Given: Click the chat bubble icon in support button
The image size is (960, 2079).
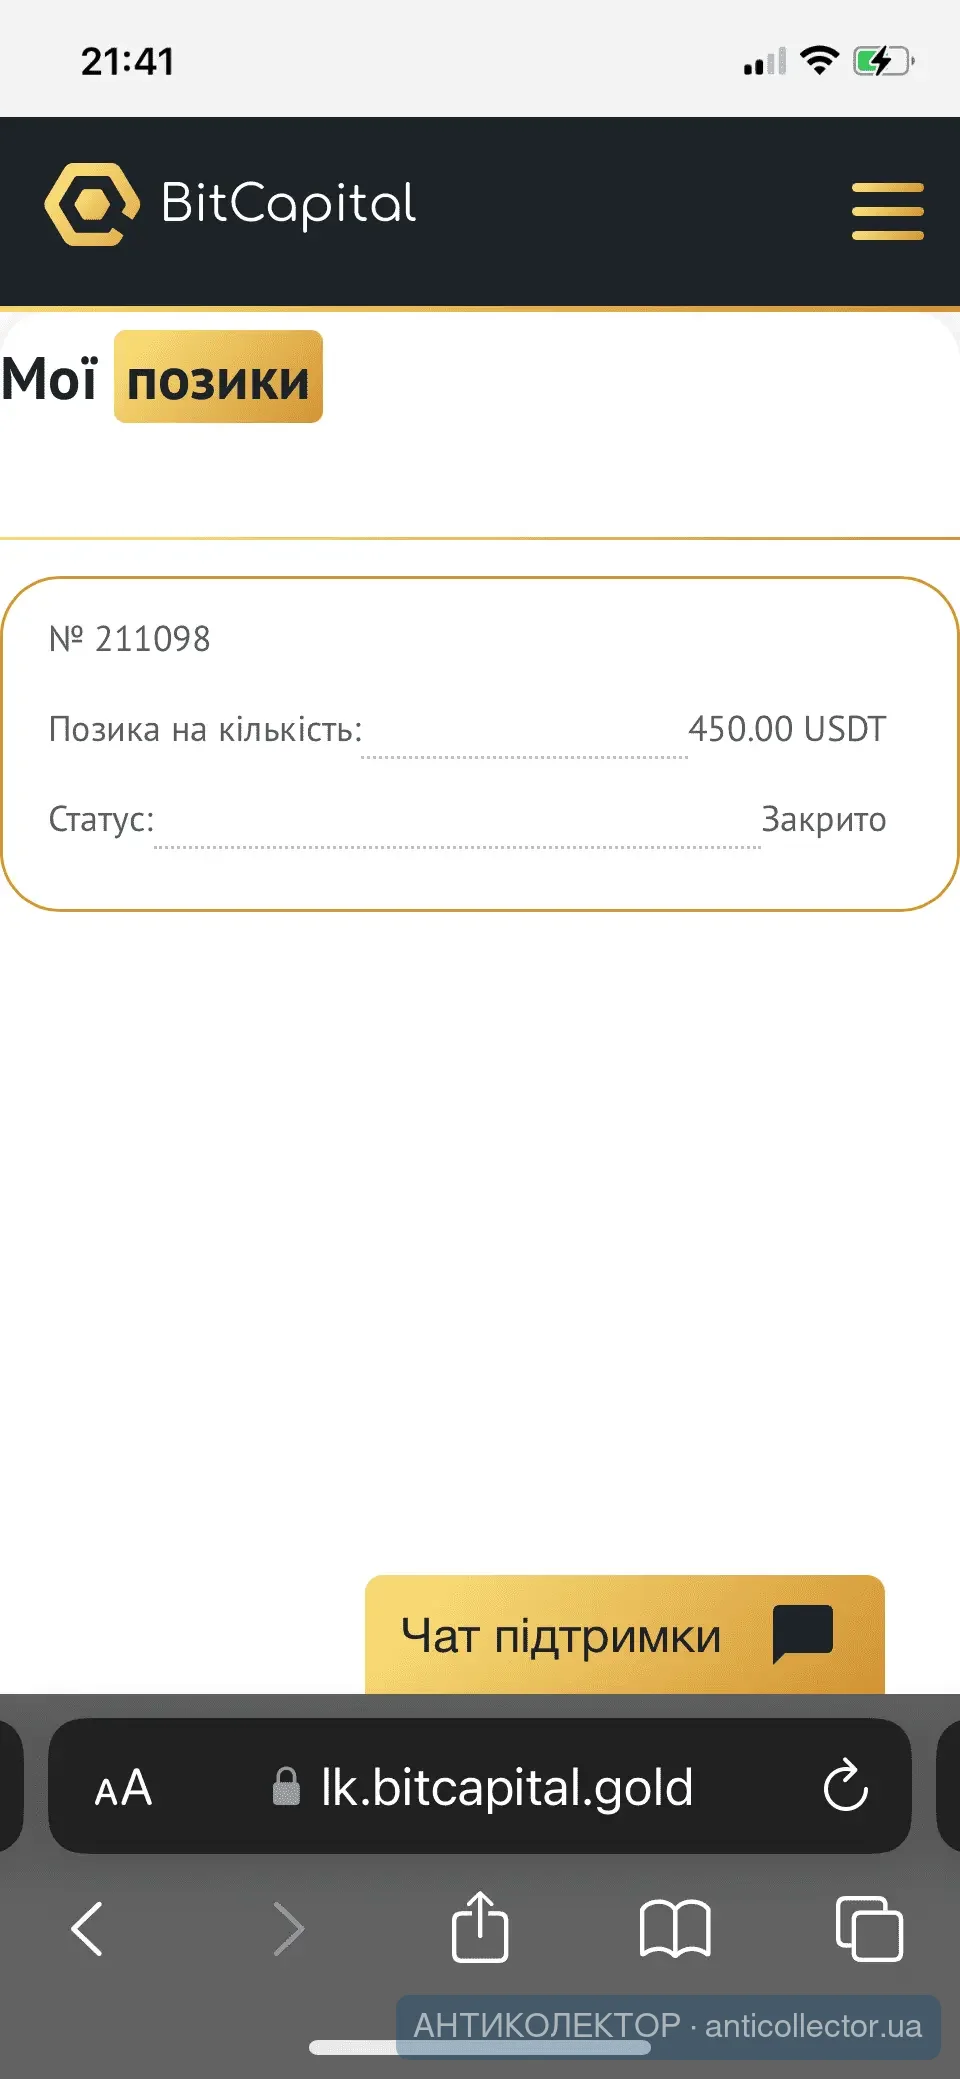Looking at the screenshot, I should pos(802,1633).
